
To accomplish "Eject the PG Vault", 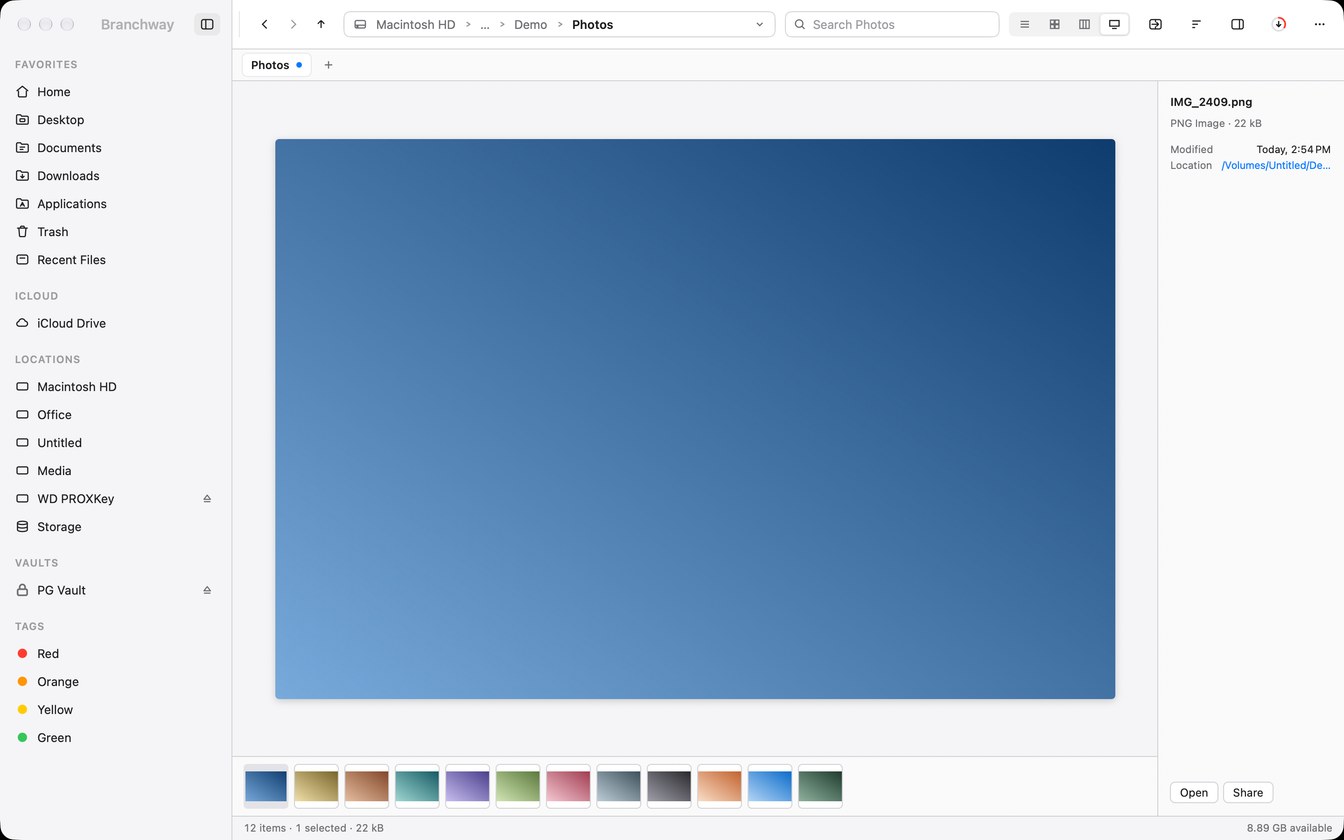I will pos(207,591).
